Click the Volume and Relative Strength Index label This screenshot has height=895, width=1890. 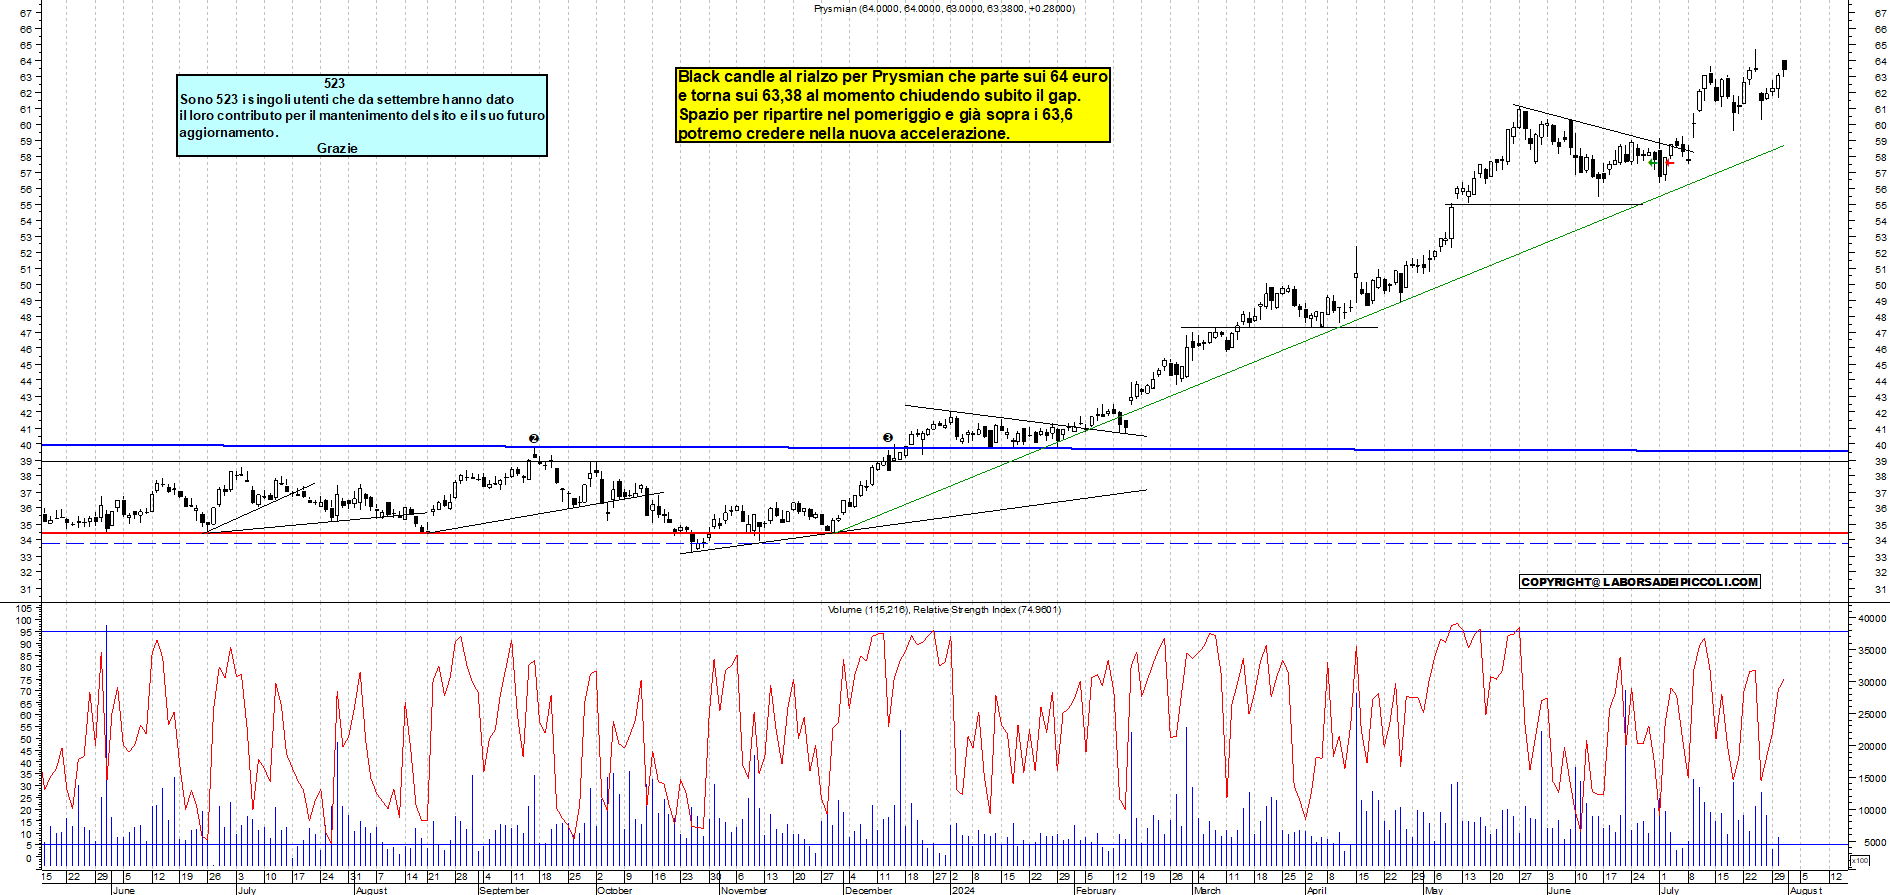(944, 609)
